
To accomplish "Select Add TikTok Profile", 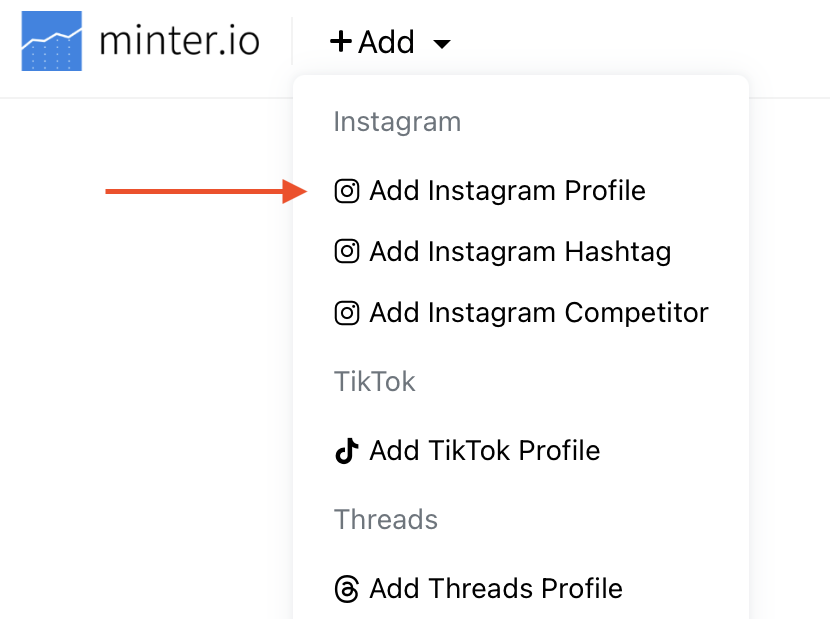I will pyautogui.click(x=484, y=451).
